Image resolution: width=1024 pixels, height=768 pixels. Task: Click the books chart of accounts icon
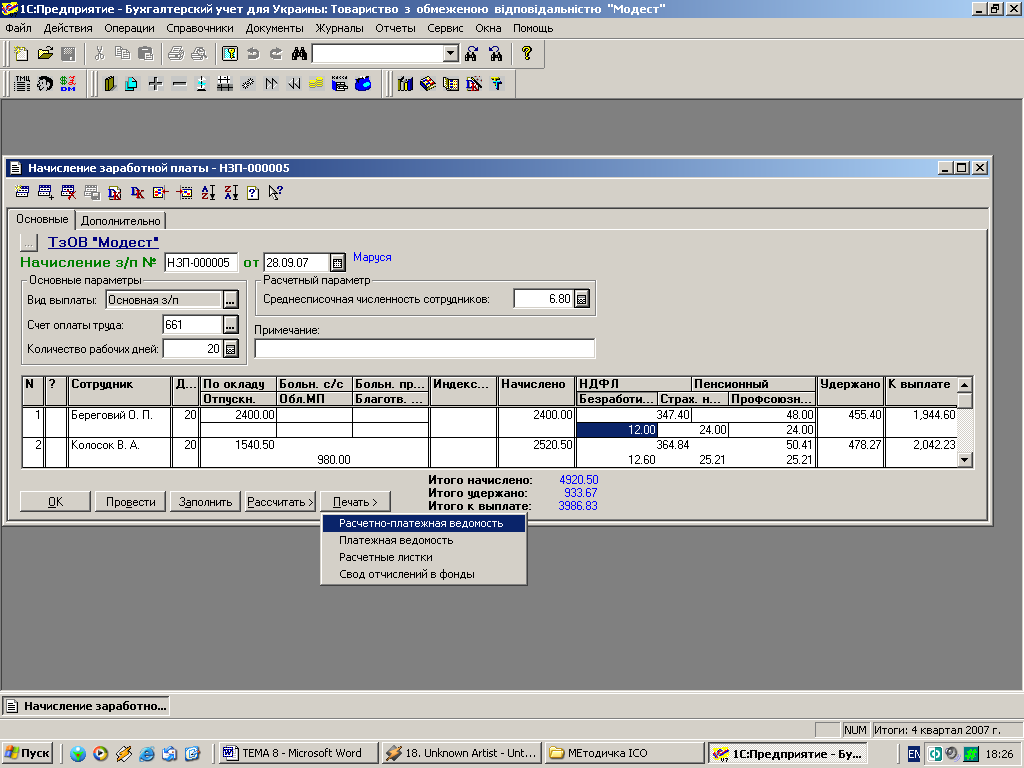(x=405, y=84)
